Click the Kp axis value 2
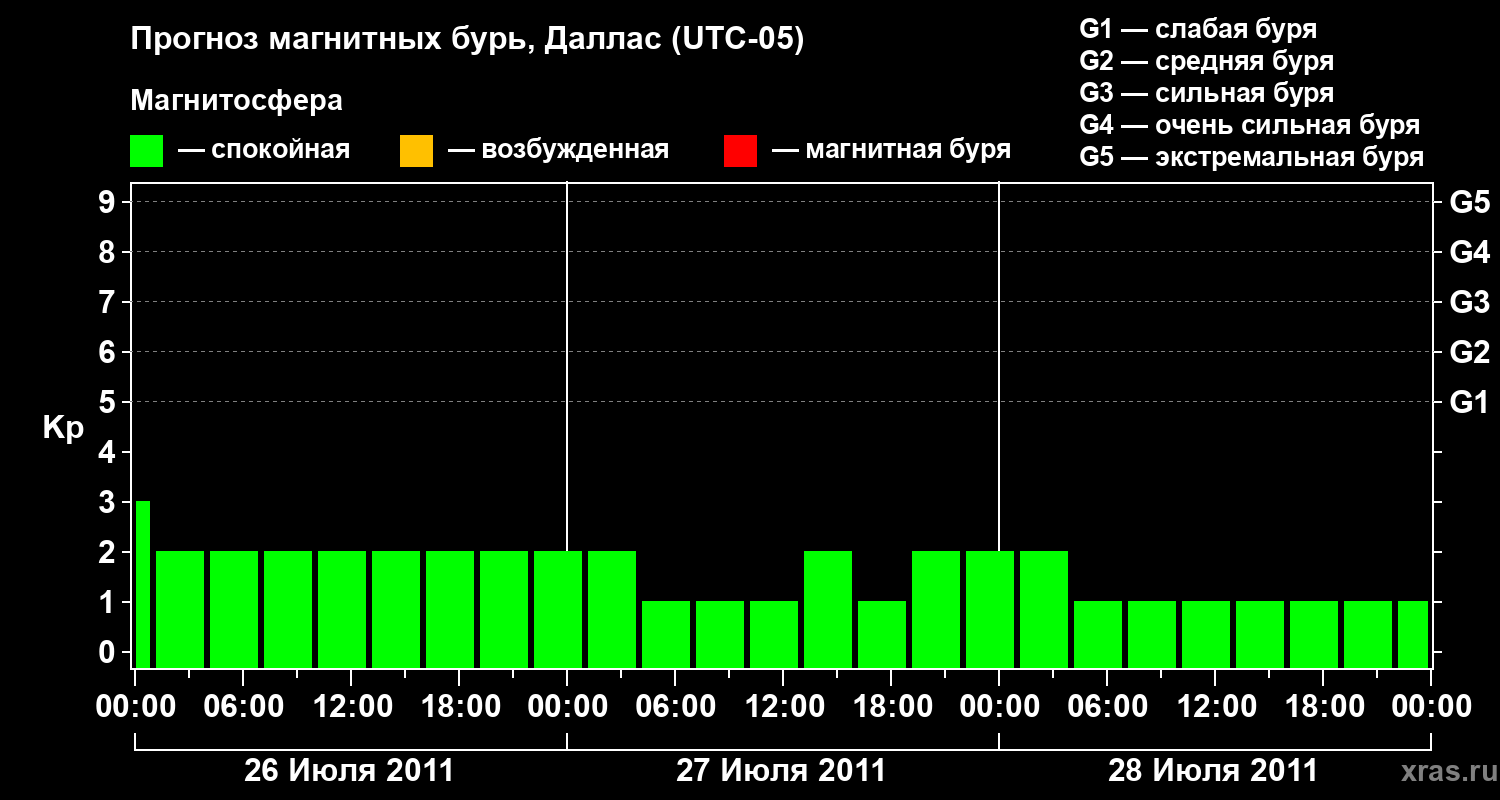1500x800 pixels. tap(108, 552)
